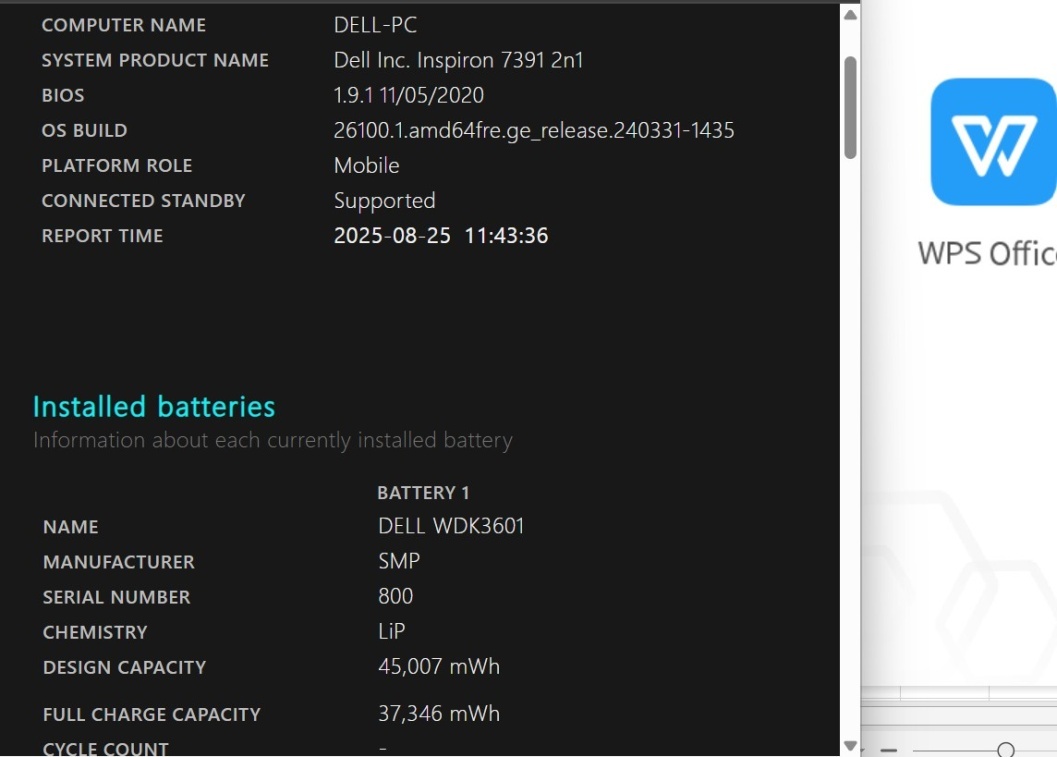Click the '800' serial number value
Viewport: 1057px width, 757px height.
[396, 596]
